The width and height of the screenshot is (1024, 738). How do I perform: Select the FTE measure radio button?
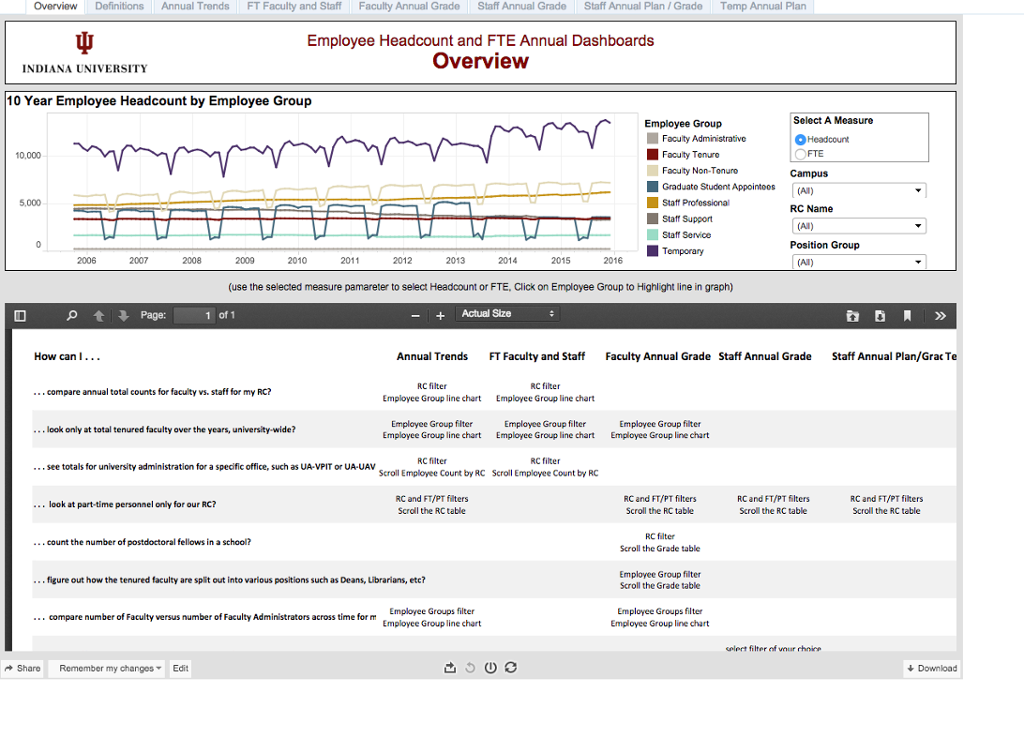click(x=800, y=154)
